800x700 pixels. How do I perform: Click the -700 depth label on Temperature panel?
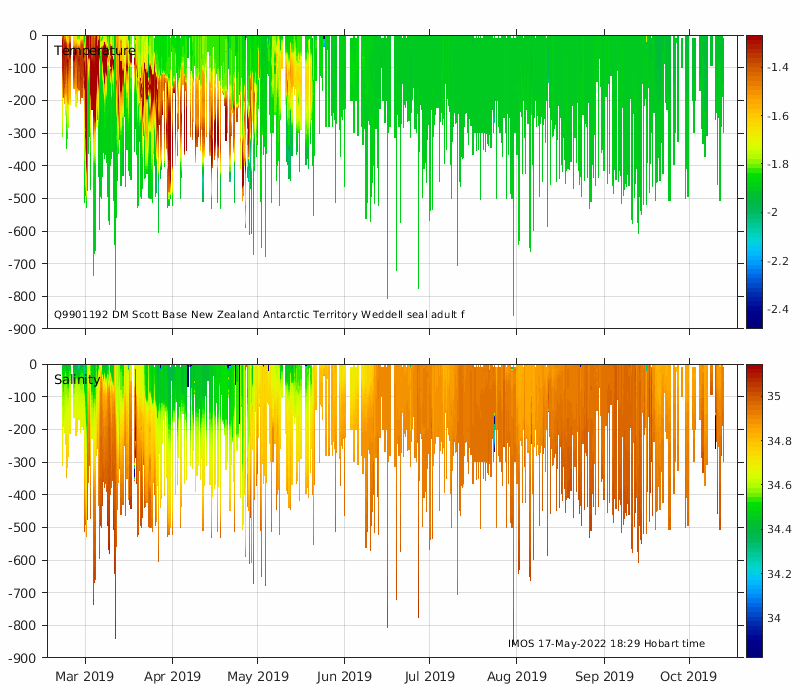point(22,264)
